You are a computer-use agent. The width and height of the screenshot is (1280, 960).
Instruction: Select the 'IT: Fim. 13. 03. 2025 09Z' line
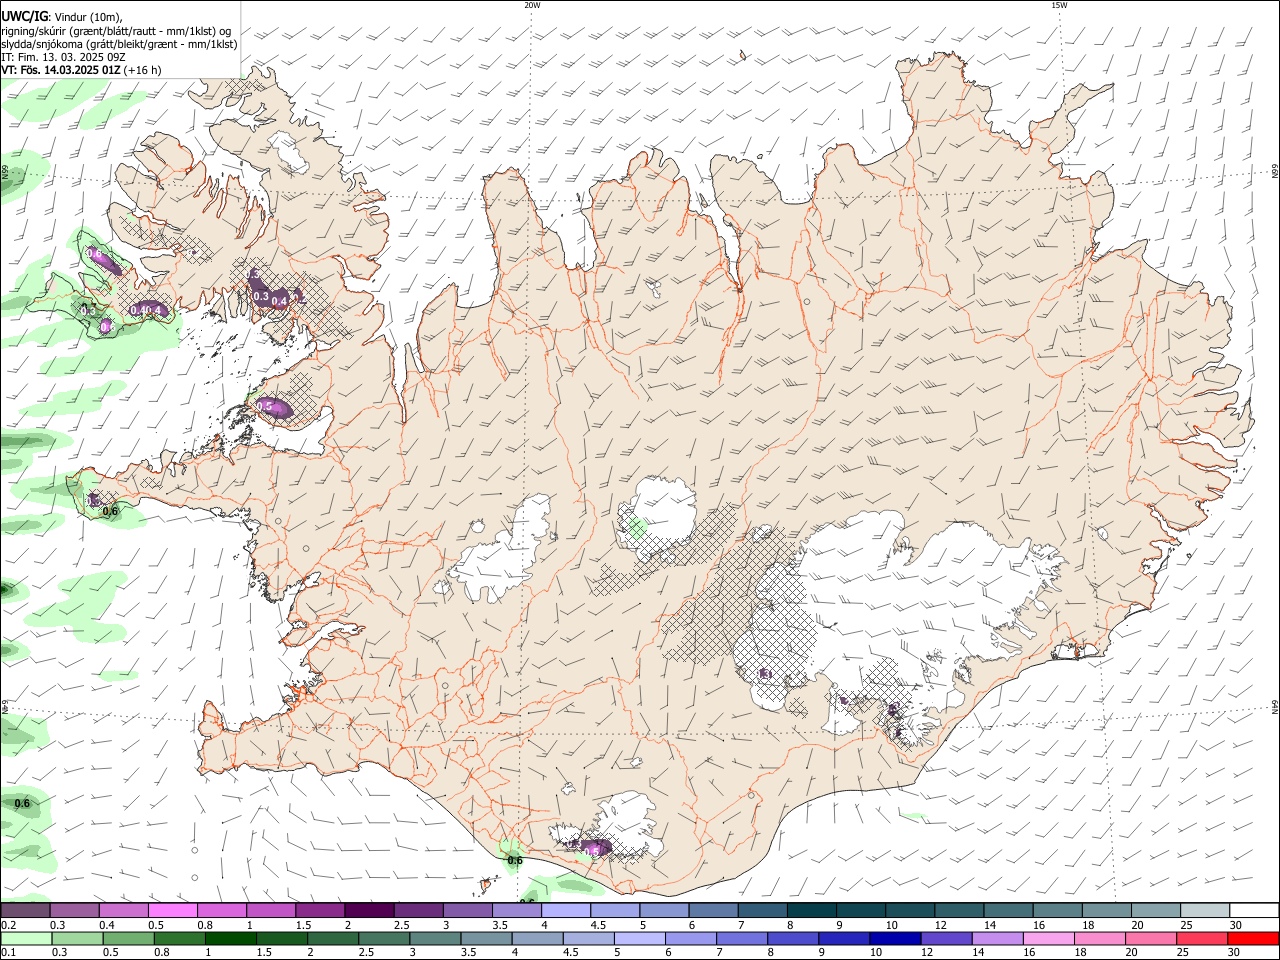(x=63, y=57)
